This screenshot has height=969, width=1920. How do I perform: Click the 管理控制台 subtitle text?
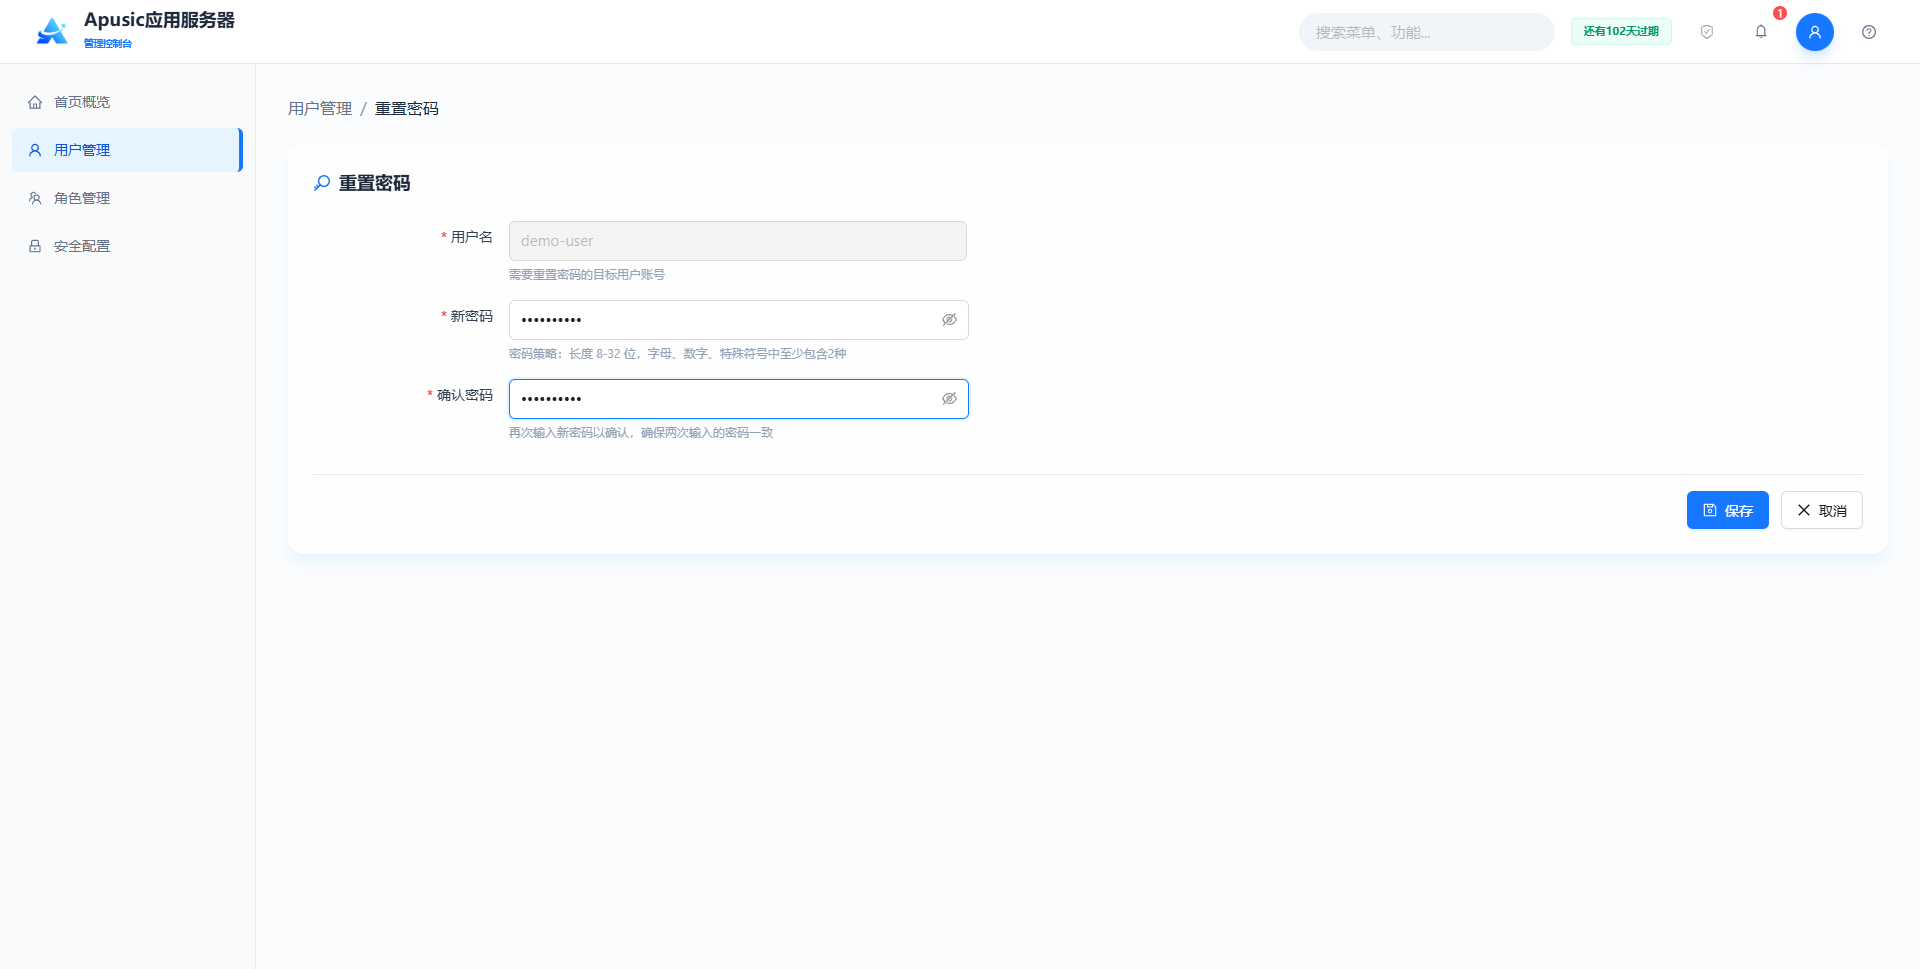pos(108,44)
